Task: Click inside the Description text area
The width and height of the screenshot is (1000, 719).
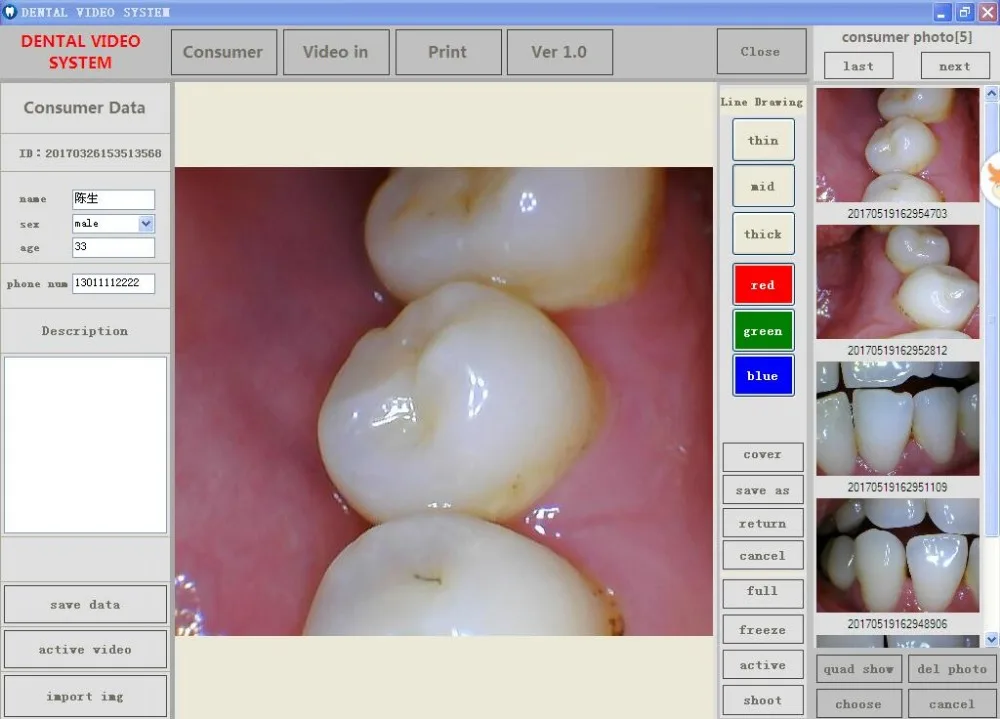Action: 85,445
